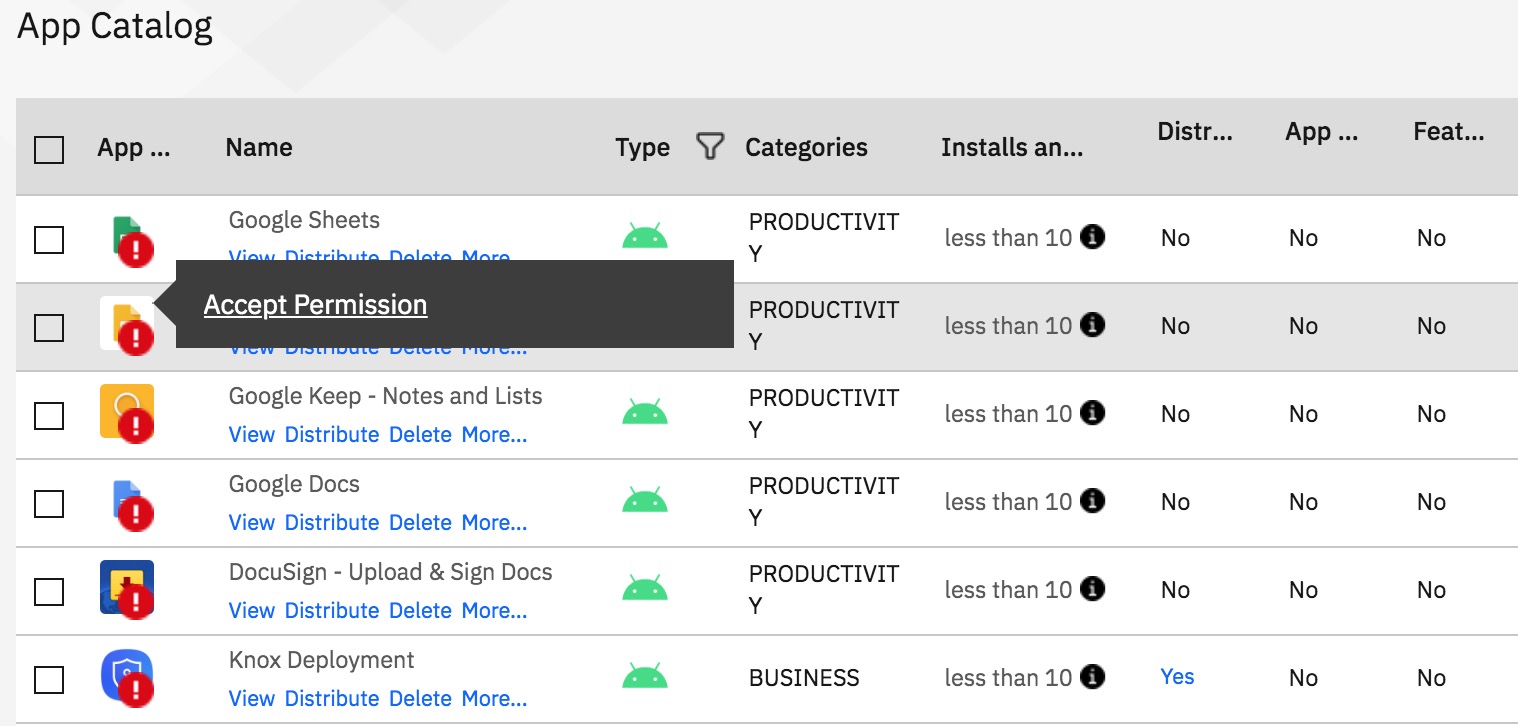Click View link for DocuSign
Image resolution: width=1518 pixels, height=726 pixels.
point(252,611)
